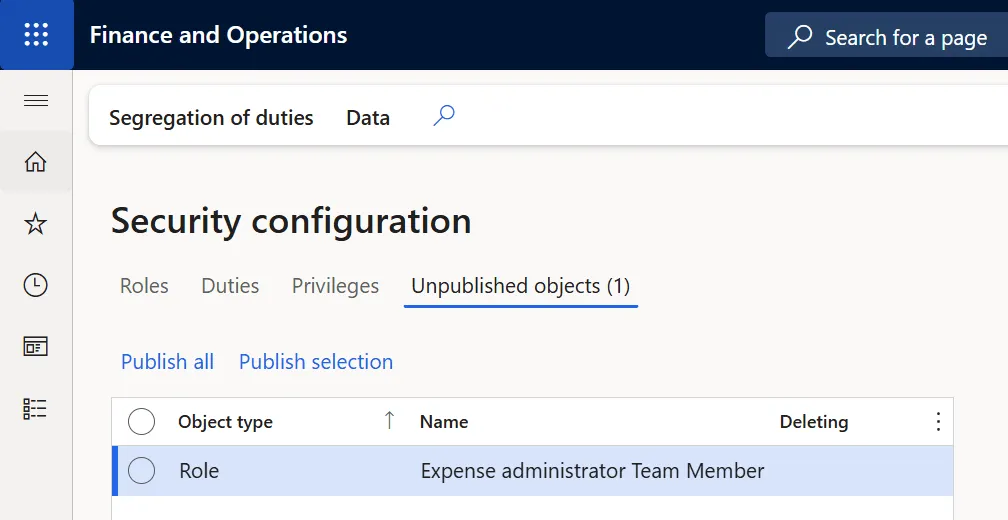This screenshot has width=1008, height=520.
Task: Select the Role row checkbox circle
Action: coord(141,471)
